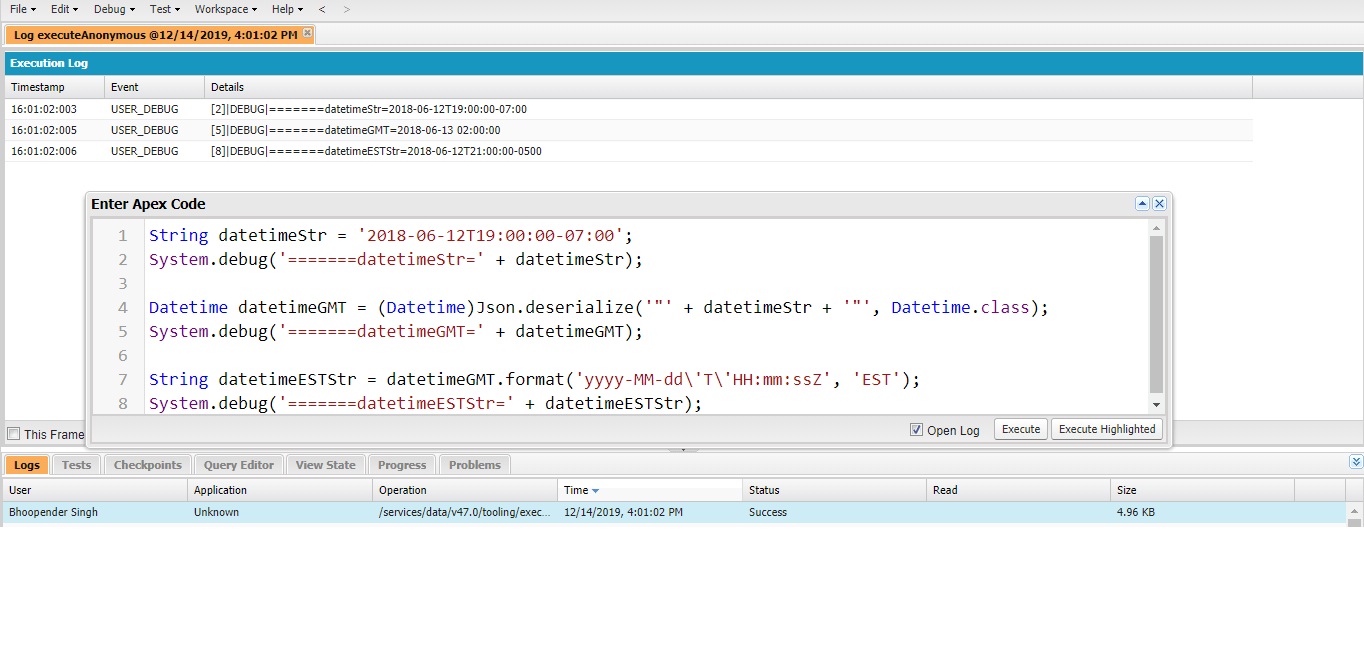Close the Log executeAnonymous tab
The image size is (1364, 672).
[308, 33]
